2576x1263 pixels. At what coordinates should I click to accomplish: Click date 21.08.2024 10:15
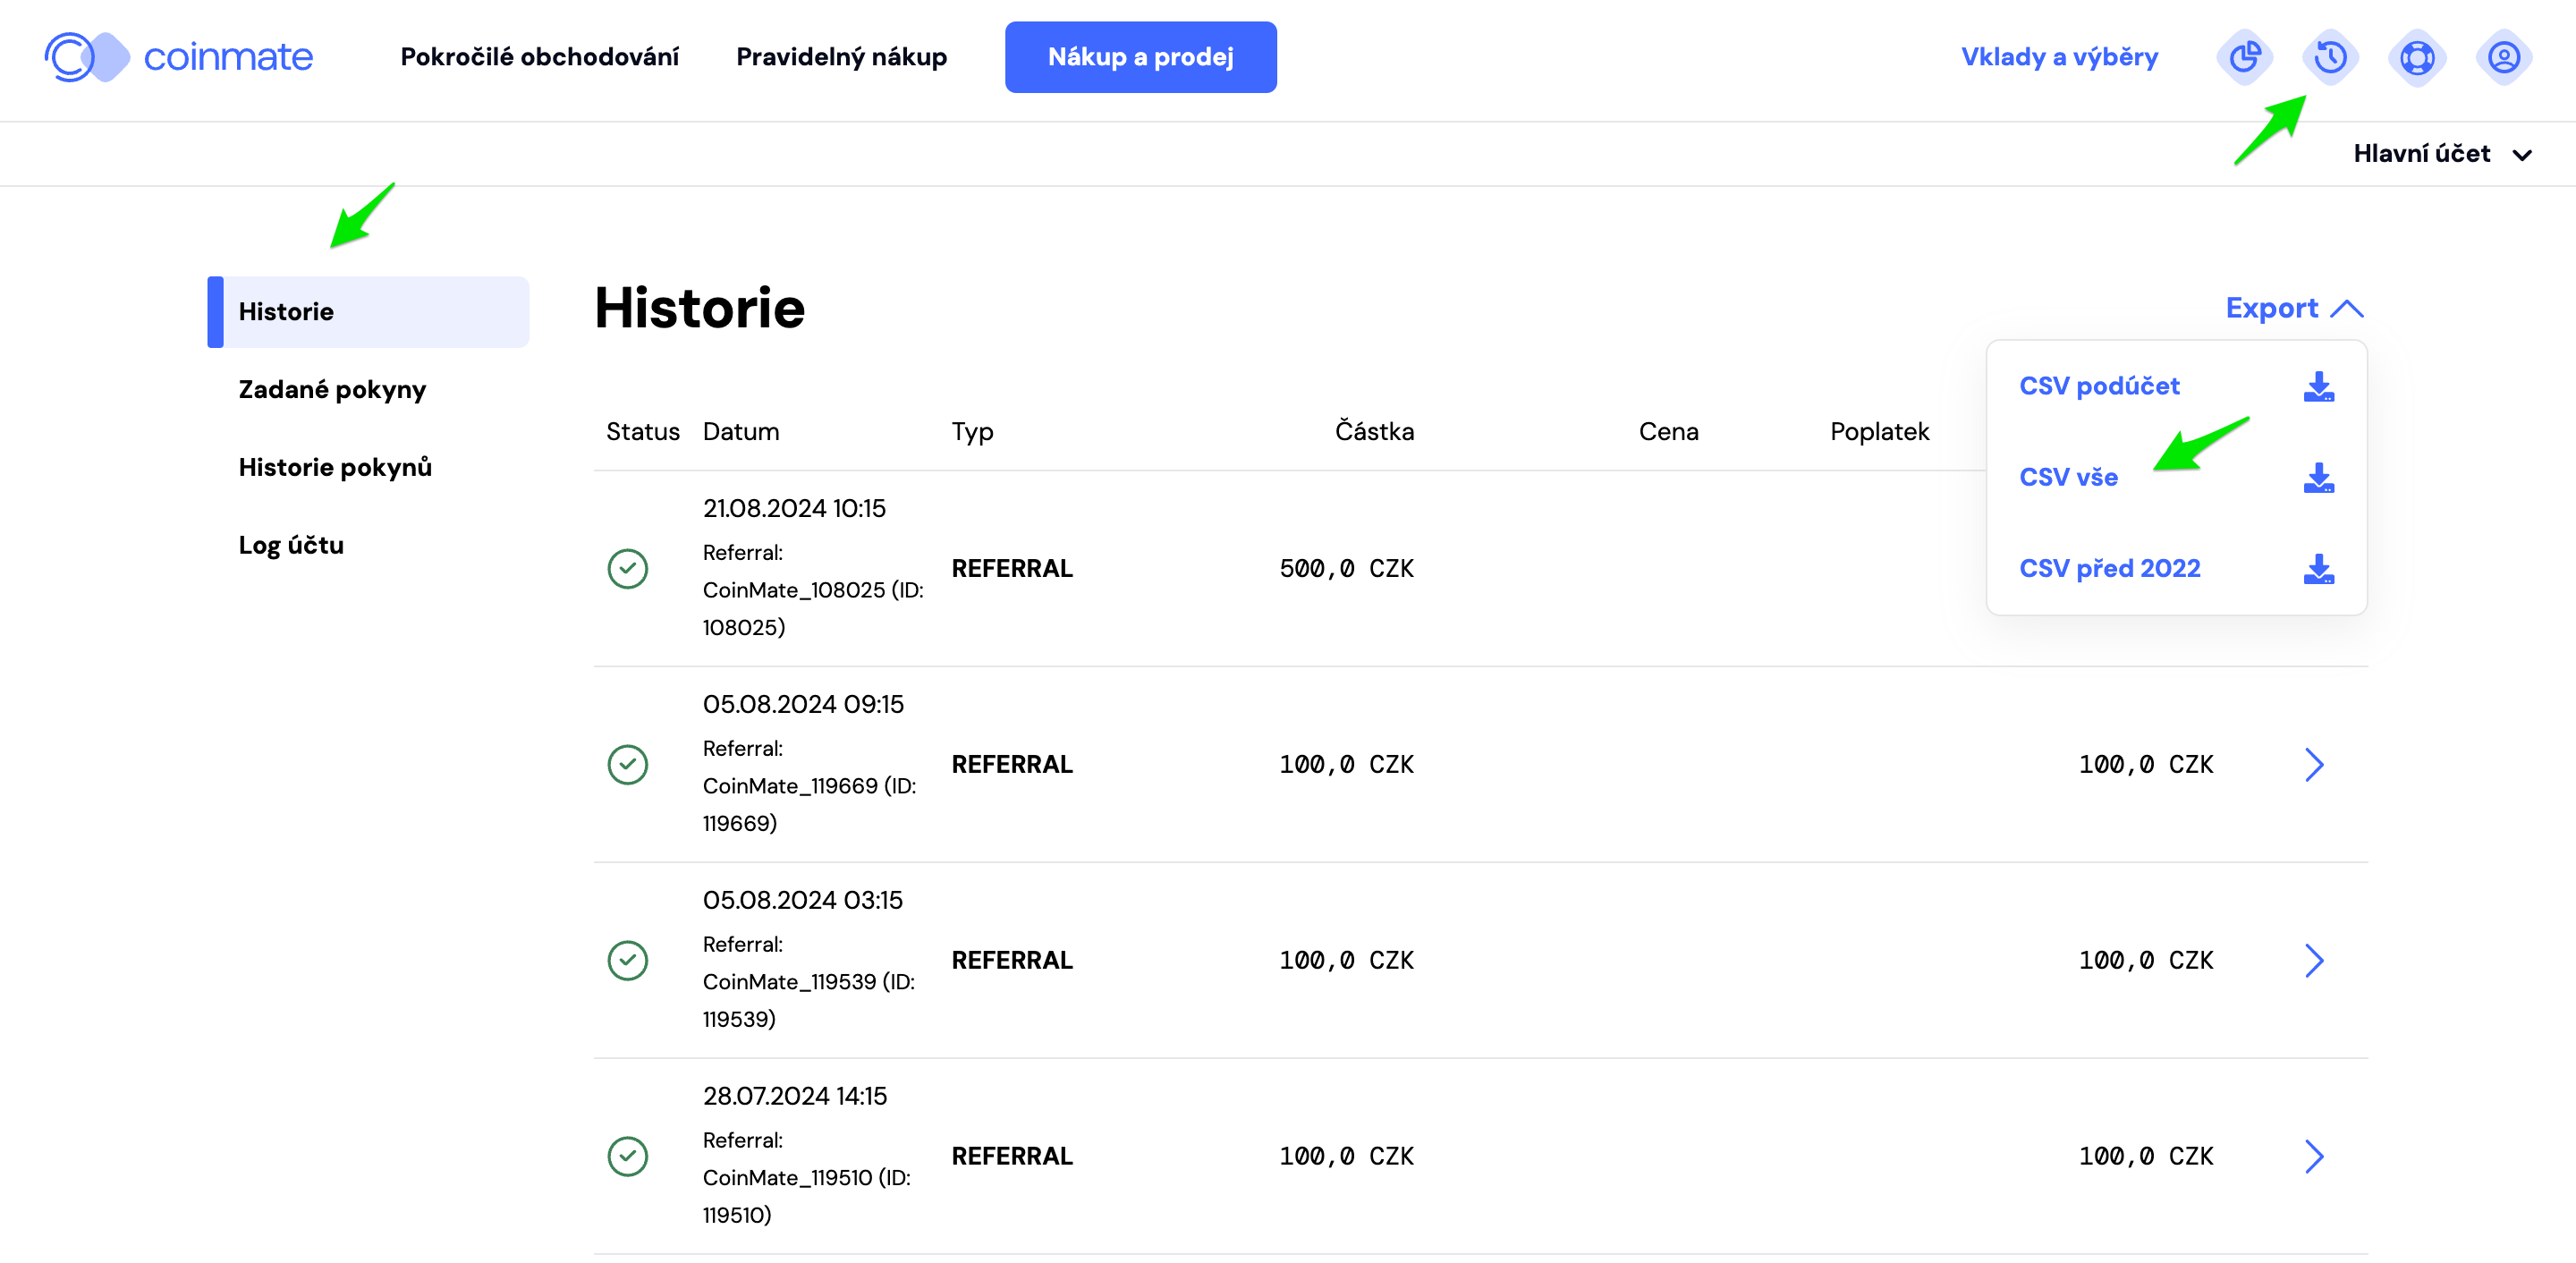tap(794, 509)
